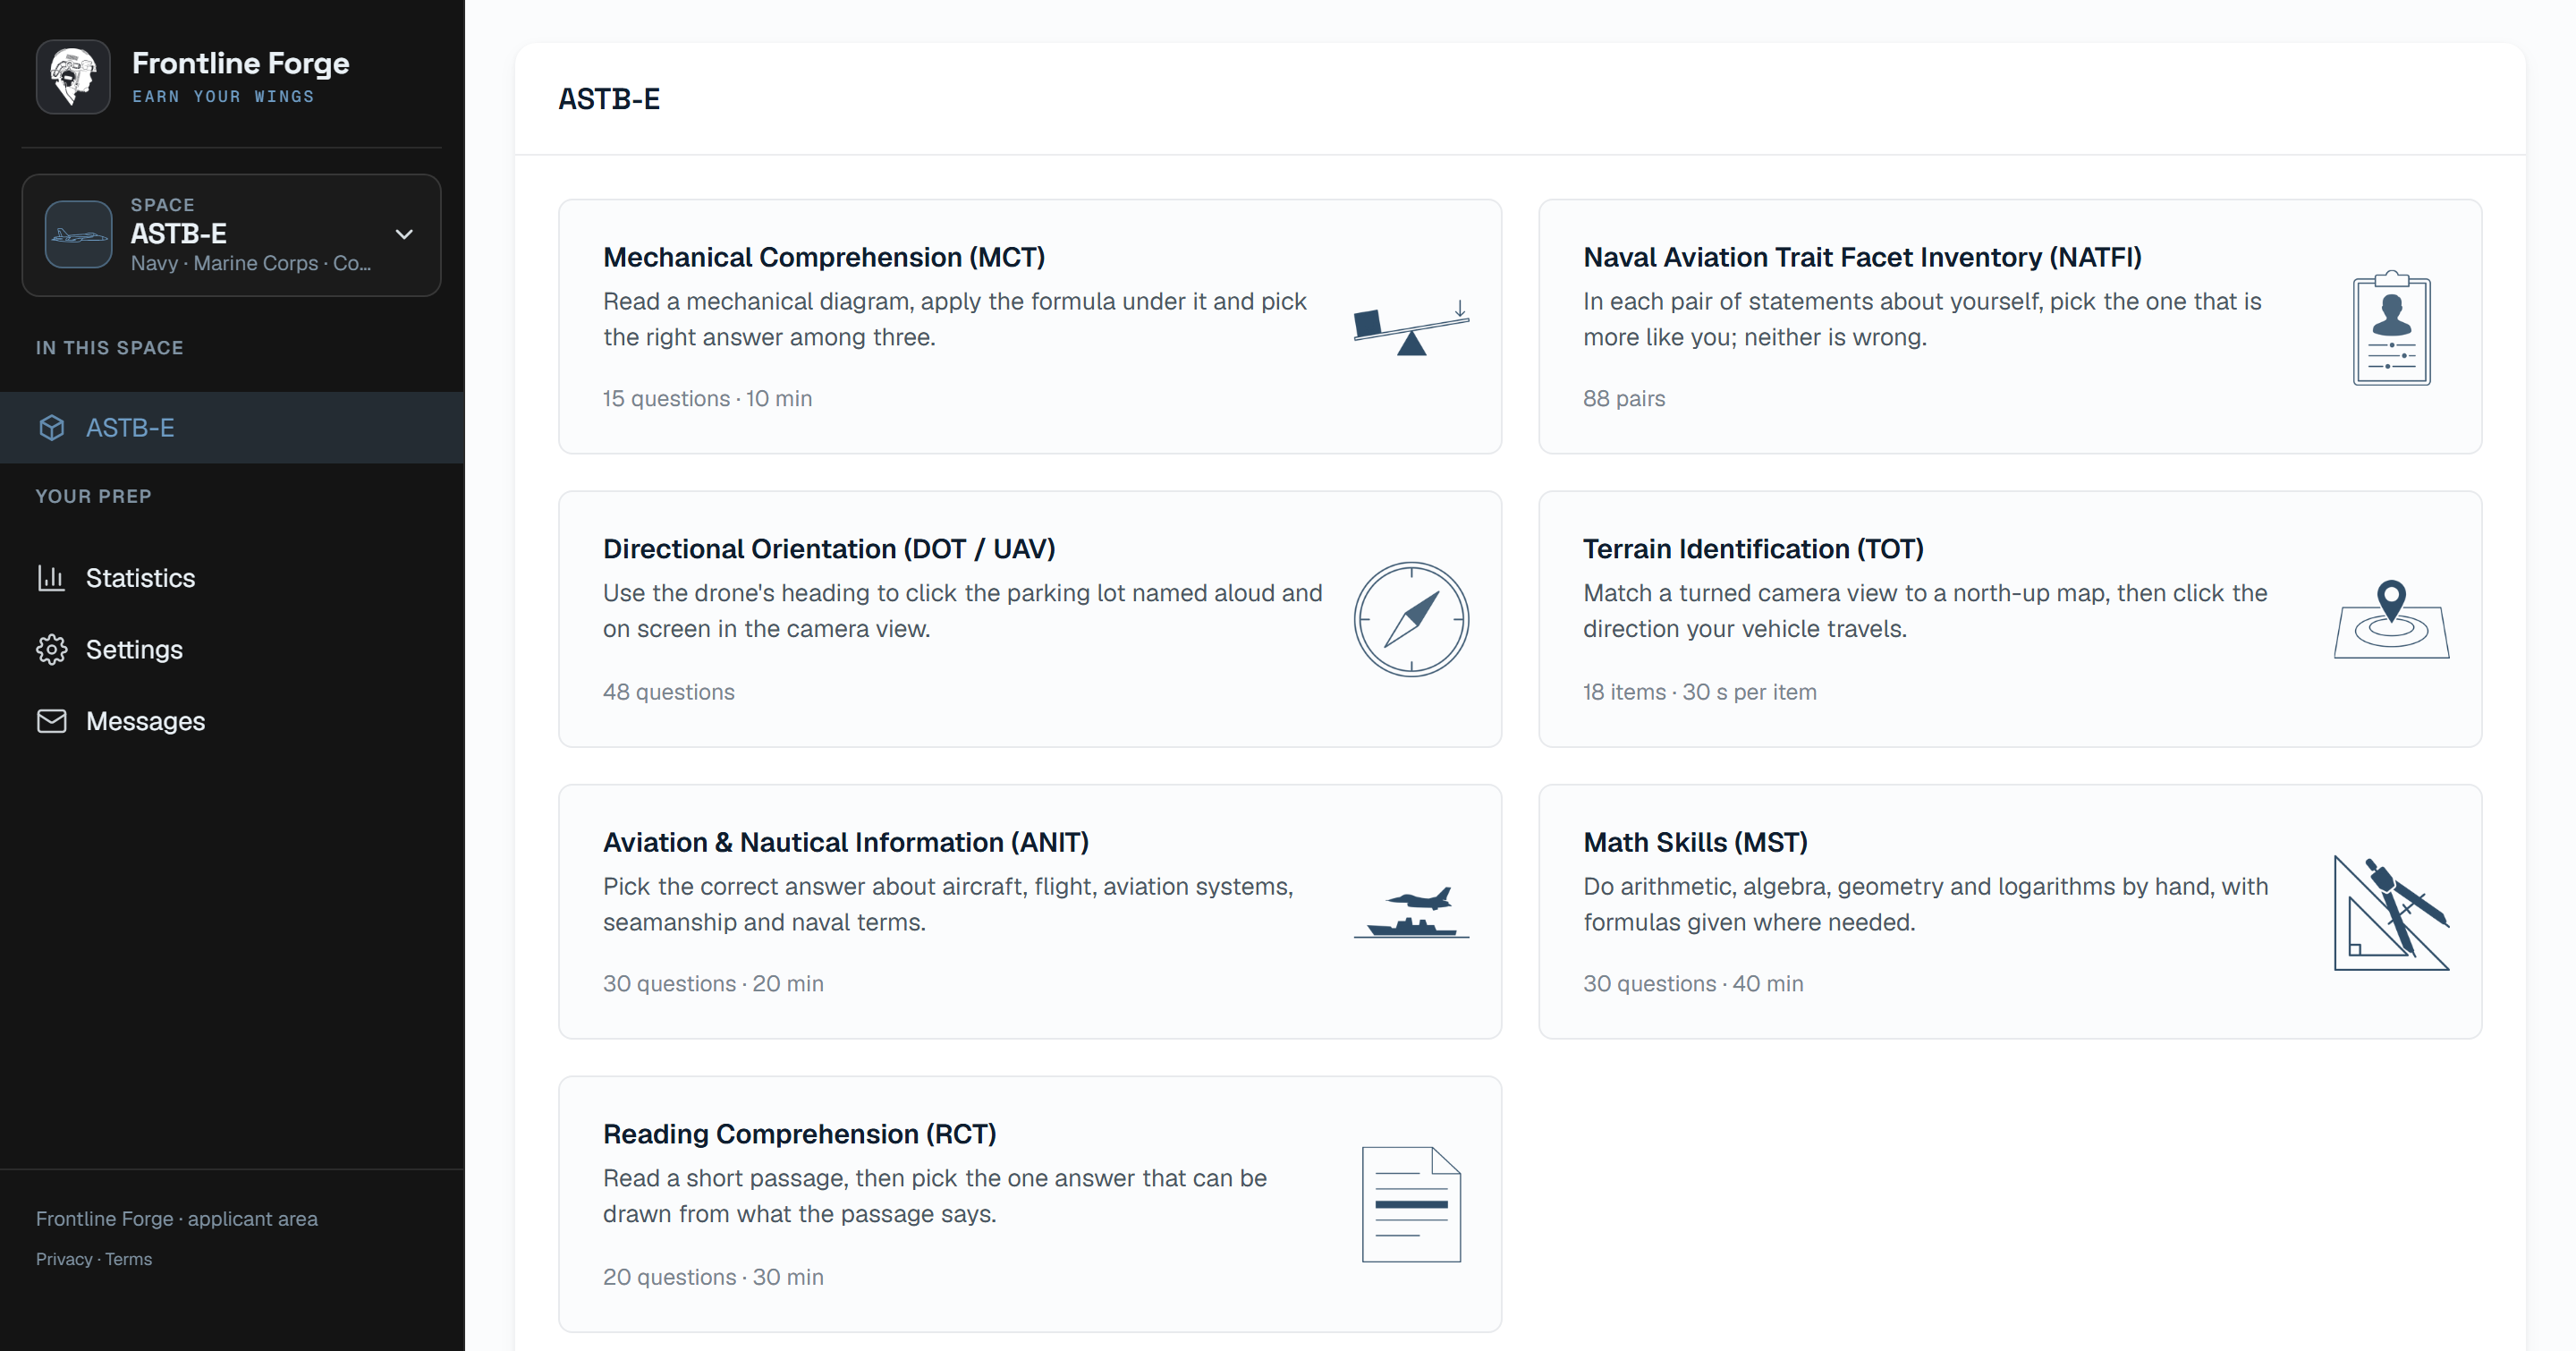The width and height of the screenshot is (2576, 1351).
Task: Open the Directional Orientation (DOT / UAV) title
Action: [x=829, y=549]
